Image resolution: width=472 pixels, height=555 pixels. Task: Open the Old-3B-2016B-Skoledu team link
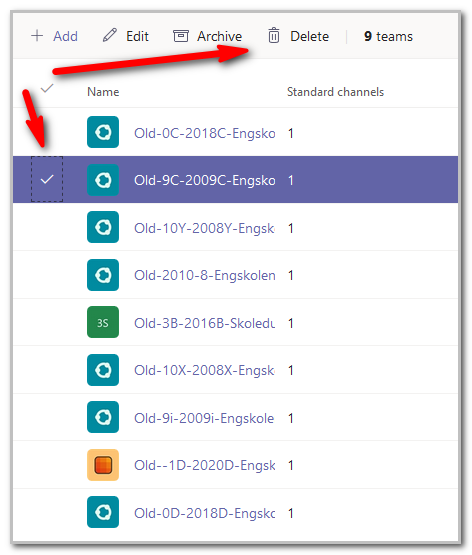pyautogui.click(x=205, y=323)
